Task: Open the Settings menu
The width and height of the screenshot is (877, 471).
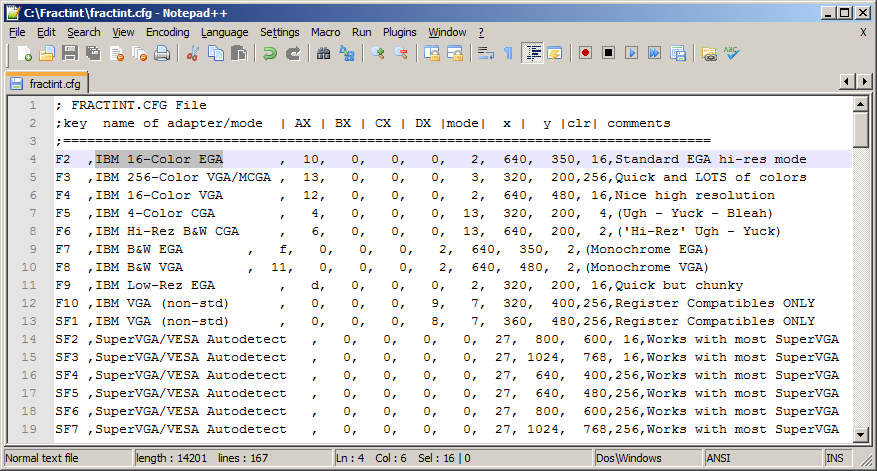Action: tap(280, 32)
